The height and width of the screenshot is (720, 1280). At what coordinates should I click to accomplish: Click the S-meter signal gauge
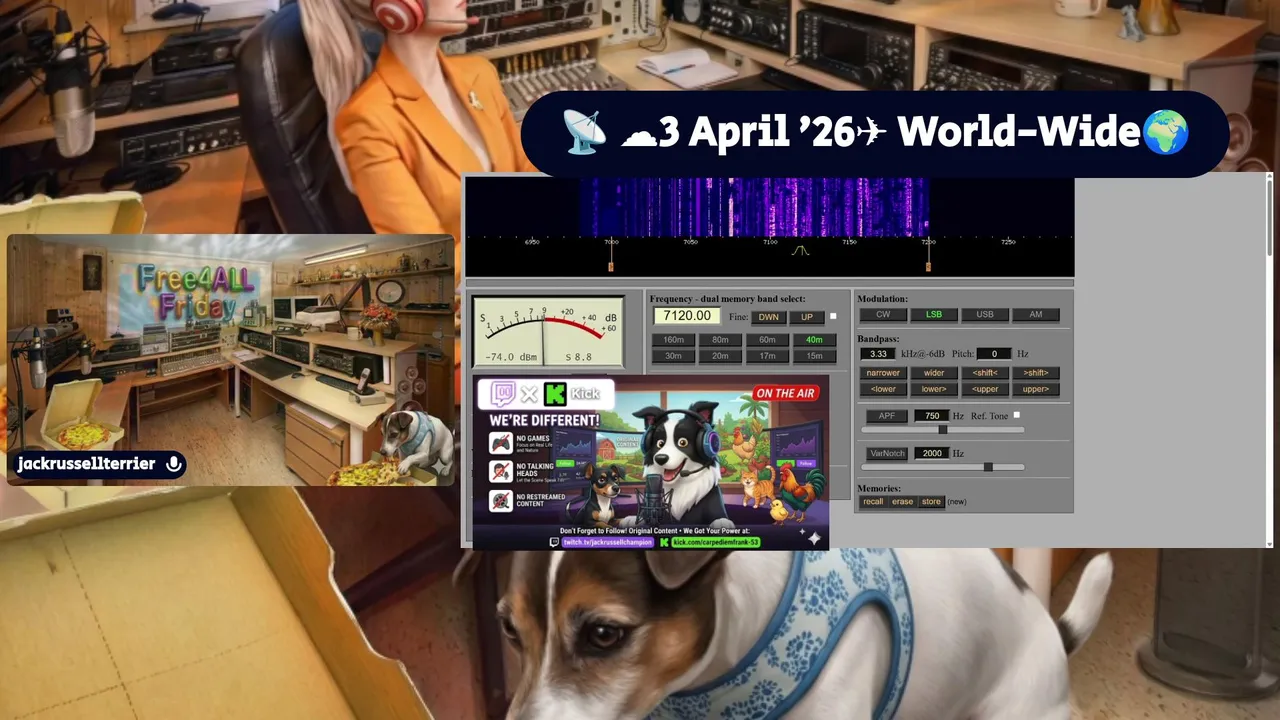coord(548,332)
